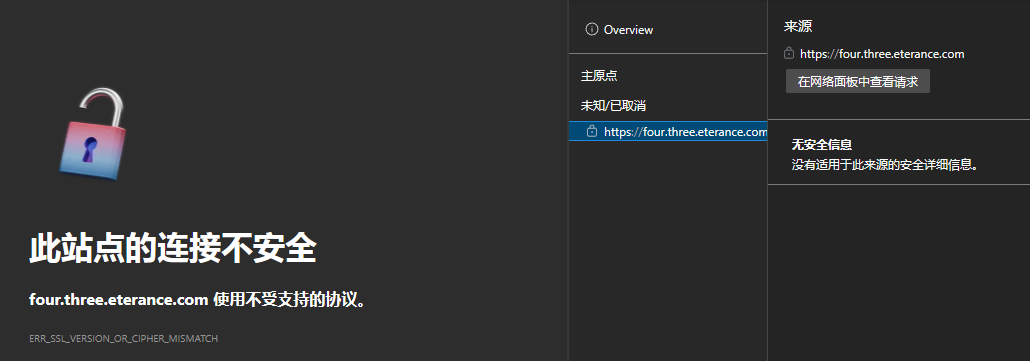Click the 主原点 section label

599,75
